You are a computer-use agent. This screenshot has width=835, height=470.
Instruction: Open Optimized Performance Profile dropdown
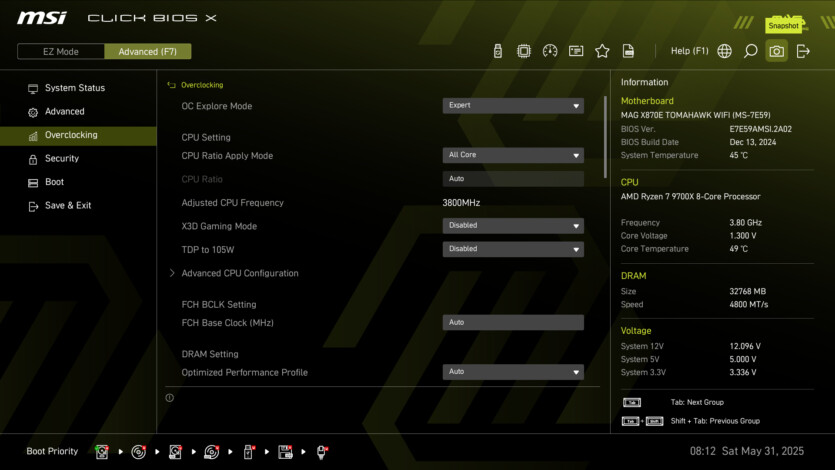513,372
